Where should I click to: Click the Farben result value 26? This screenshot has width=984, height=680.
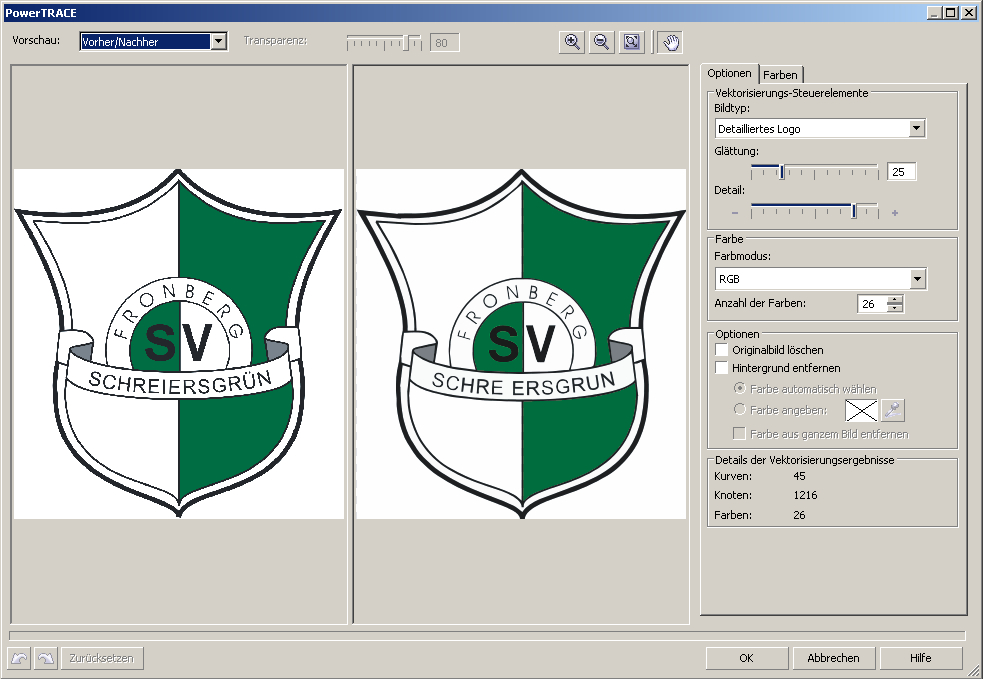(x=800, y=515)
